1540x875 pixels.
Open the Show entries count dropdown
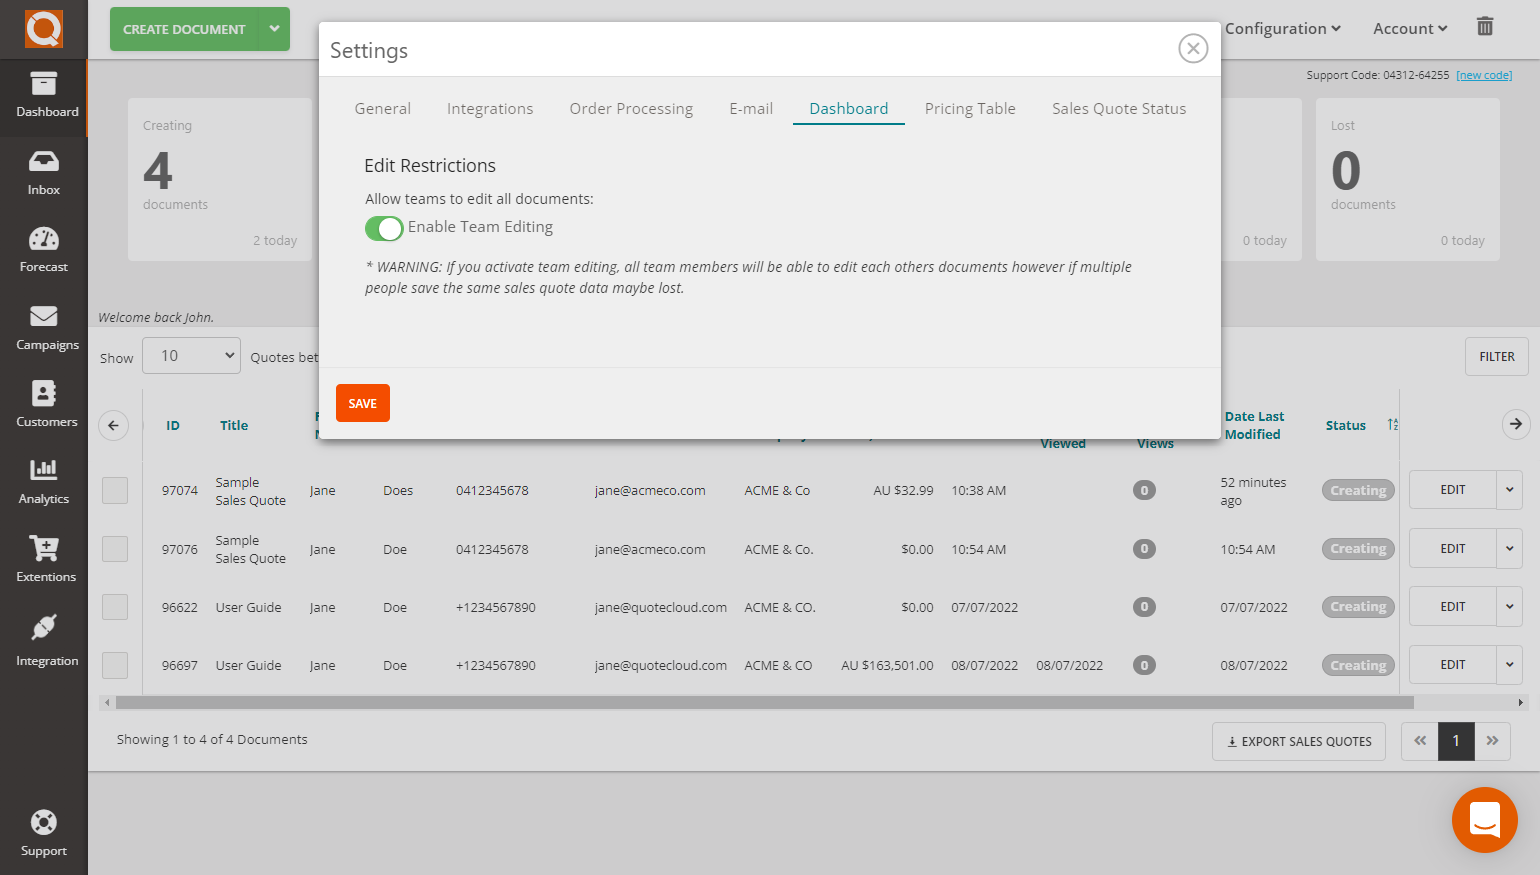point(191,355)
